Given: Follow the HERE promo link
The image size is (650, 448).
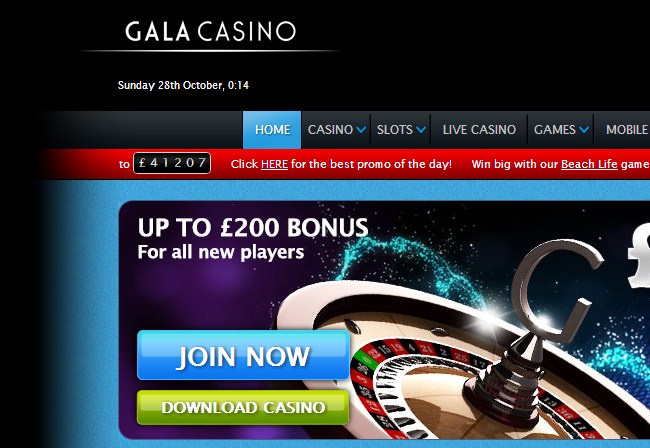Looking at the screenshot, I should 274,164.
